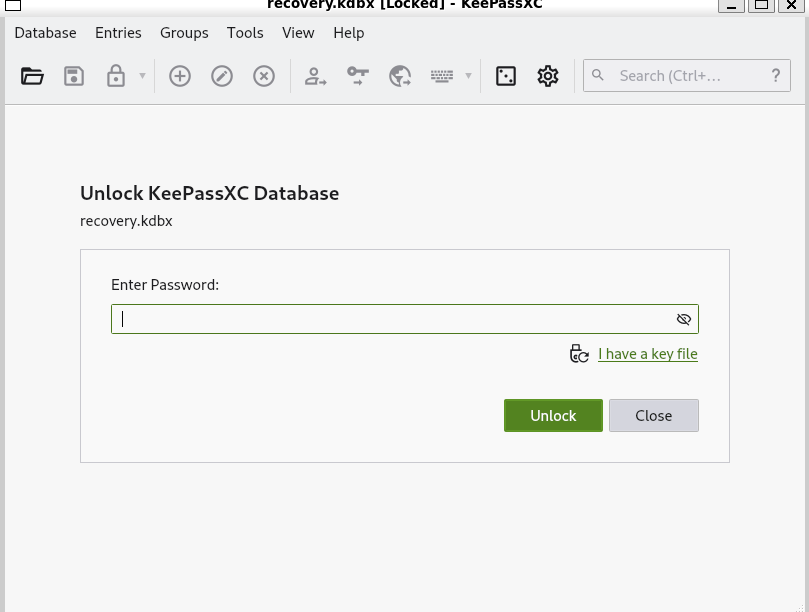Perform Auto-Type using the keyboard icon
809x612 pixels.
(x=442, y=76)
